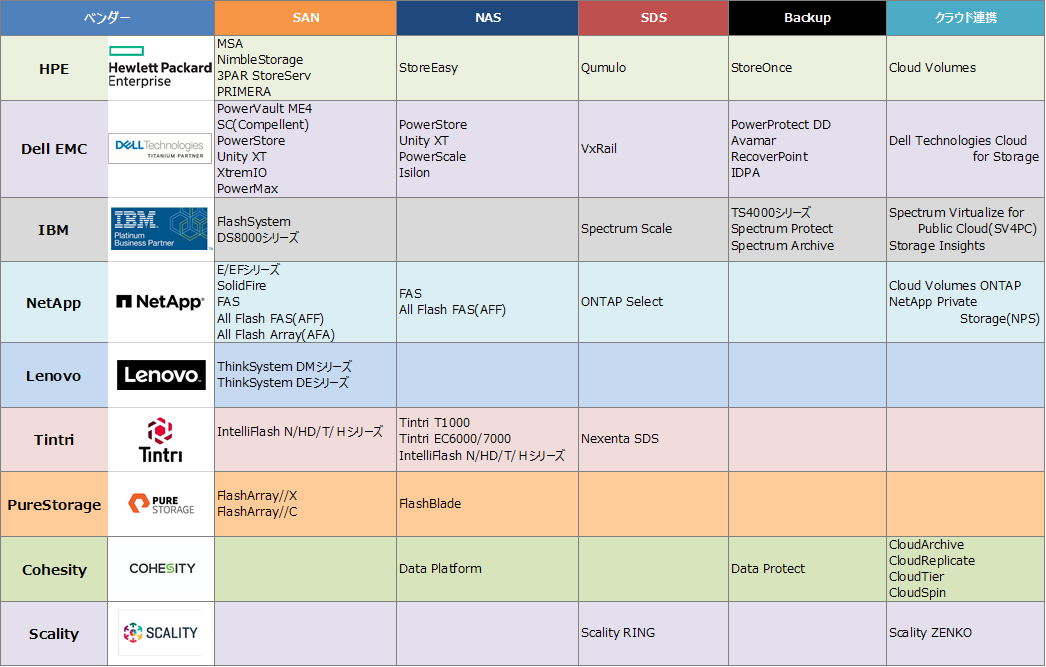Select the "Isilon" entry
This screenshot has width=1046, height=667.
point(414,173)
